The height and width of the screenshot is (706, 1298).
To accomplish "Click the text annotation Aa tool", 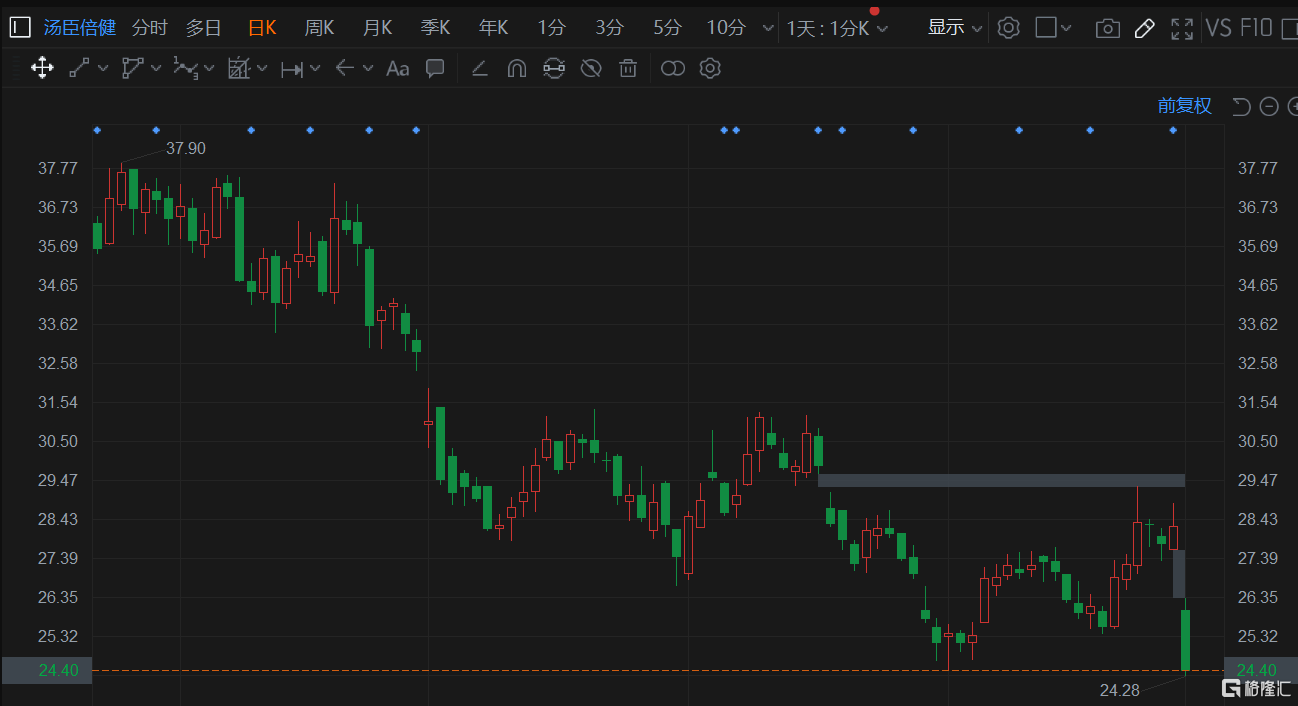I will tap(397, 68).
